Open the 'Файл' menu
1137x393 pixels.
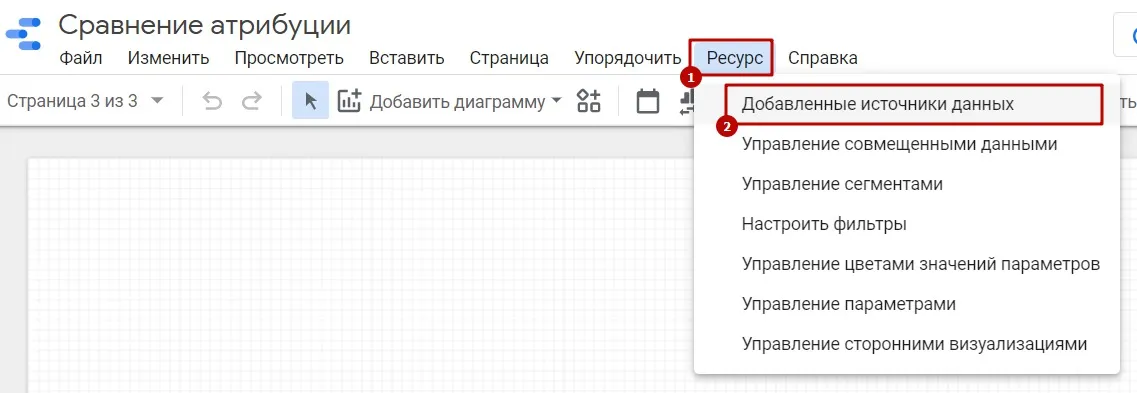pyautogui.click(x=80, y=58)
